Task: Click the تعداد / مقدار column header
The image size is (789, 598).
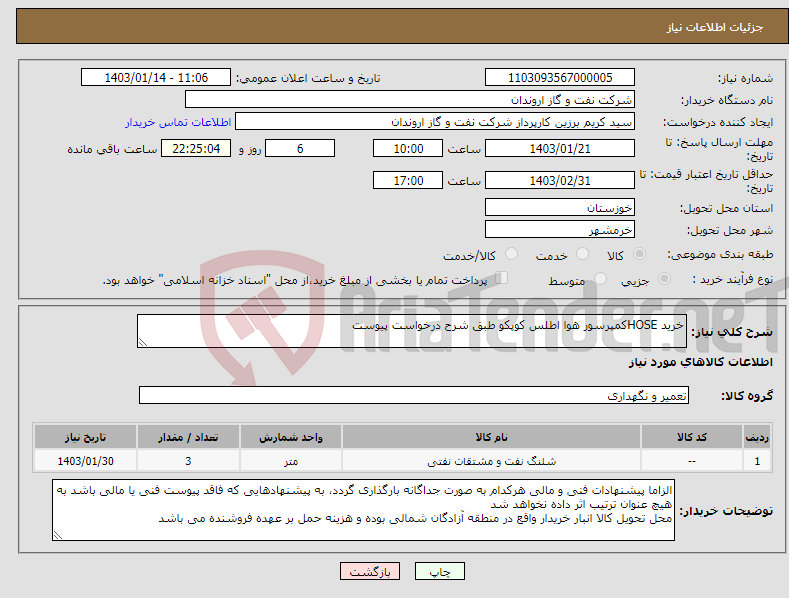Action: (188, 437)
